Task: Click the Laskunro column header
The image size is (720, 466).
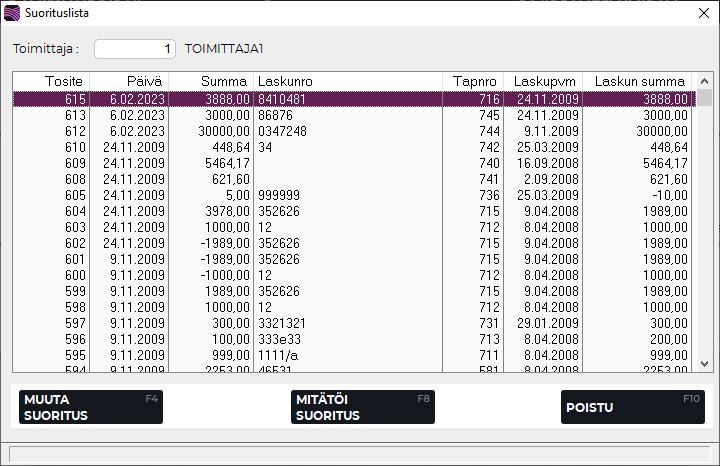Action: [x=346, y=81]
